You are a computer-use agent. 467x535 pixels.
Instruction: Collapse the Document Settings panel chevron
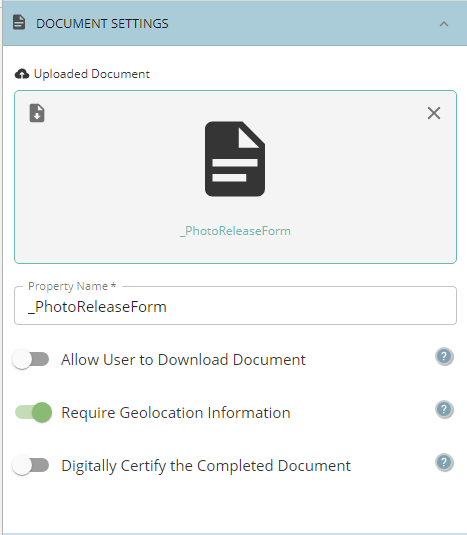coord(444,24)
